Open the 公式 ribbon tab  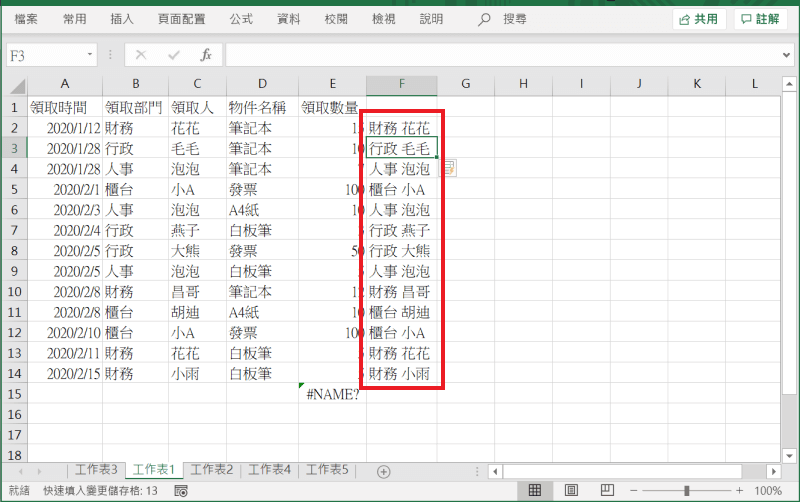click(241, 19)
